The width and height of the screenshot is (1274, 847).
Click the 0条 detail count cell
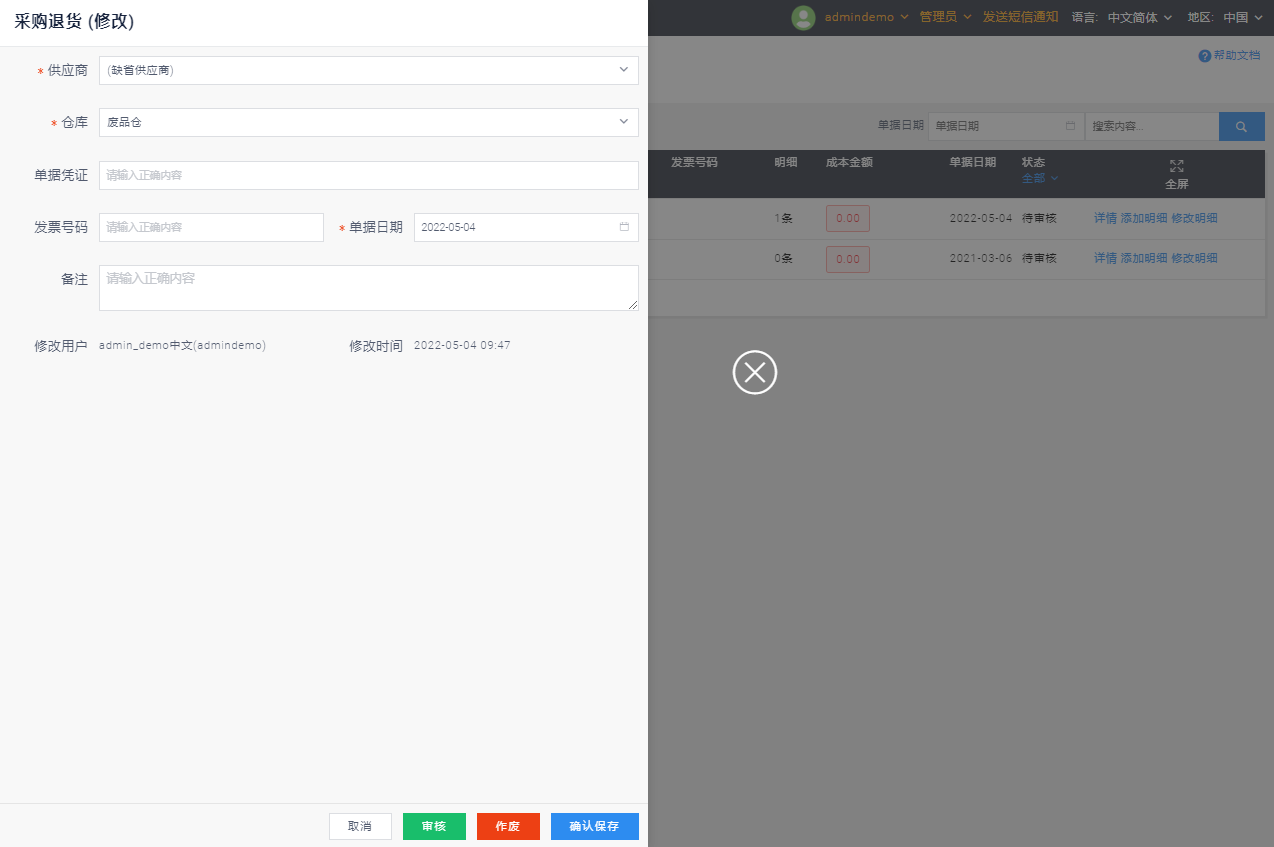(783, 258)
